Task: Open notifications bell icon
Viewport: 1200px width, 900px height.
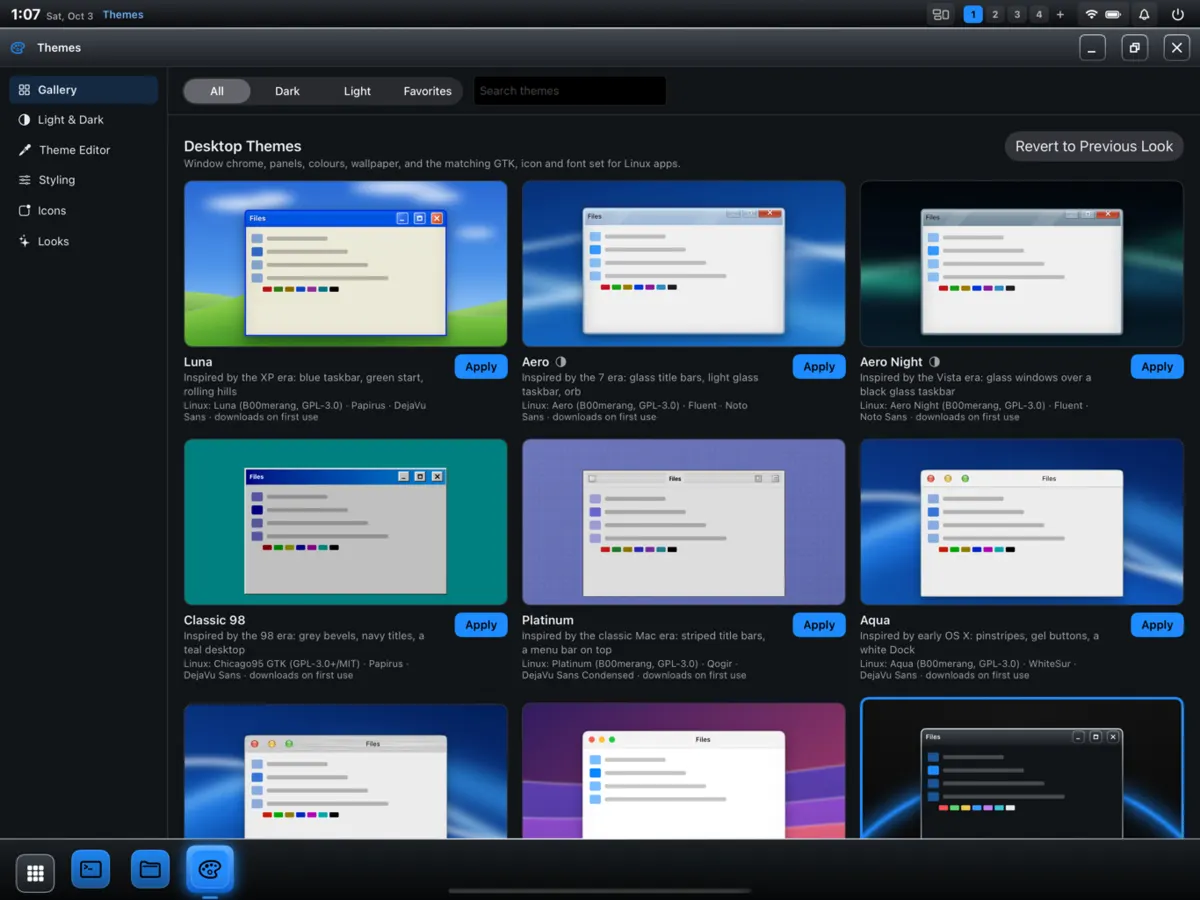Action: coord(1144,15)
